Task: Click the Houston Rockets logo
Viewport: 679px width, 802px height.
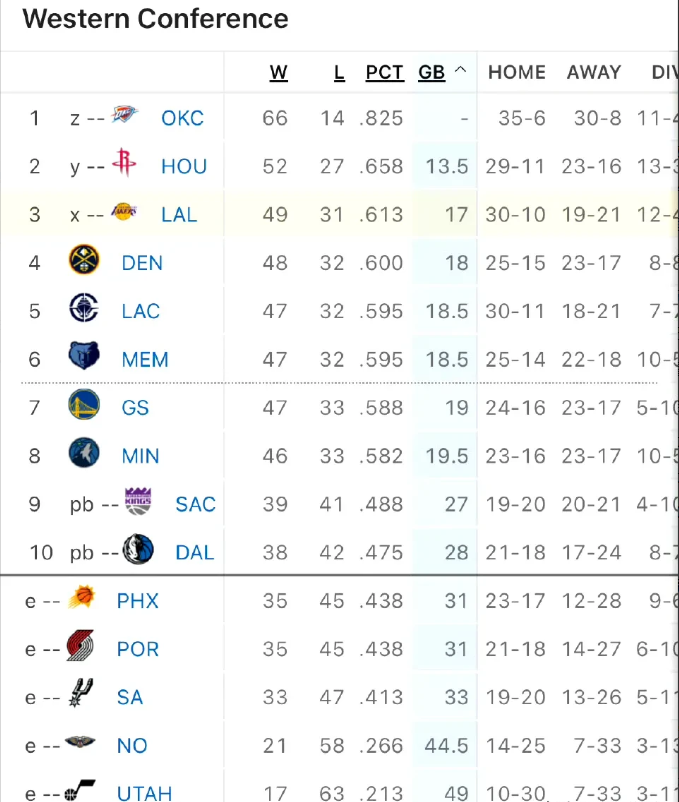Action: [124, 162]
